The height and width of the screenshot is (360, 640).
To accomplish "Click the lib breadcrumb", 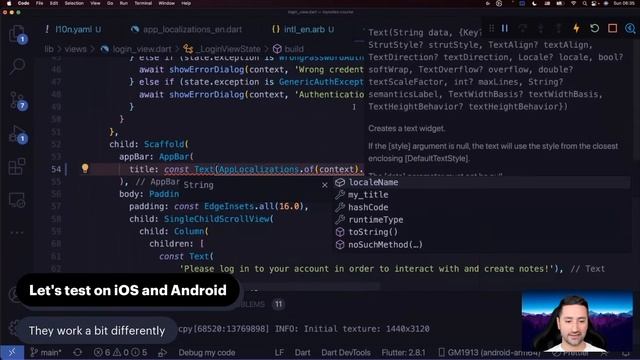I will [x=49, y=49].
